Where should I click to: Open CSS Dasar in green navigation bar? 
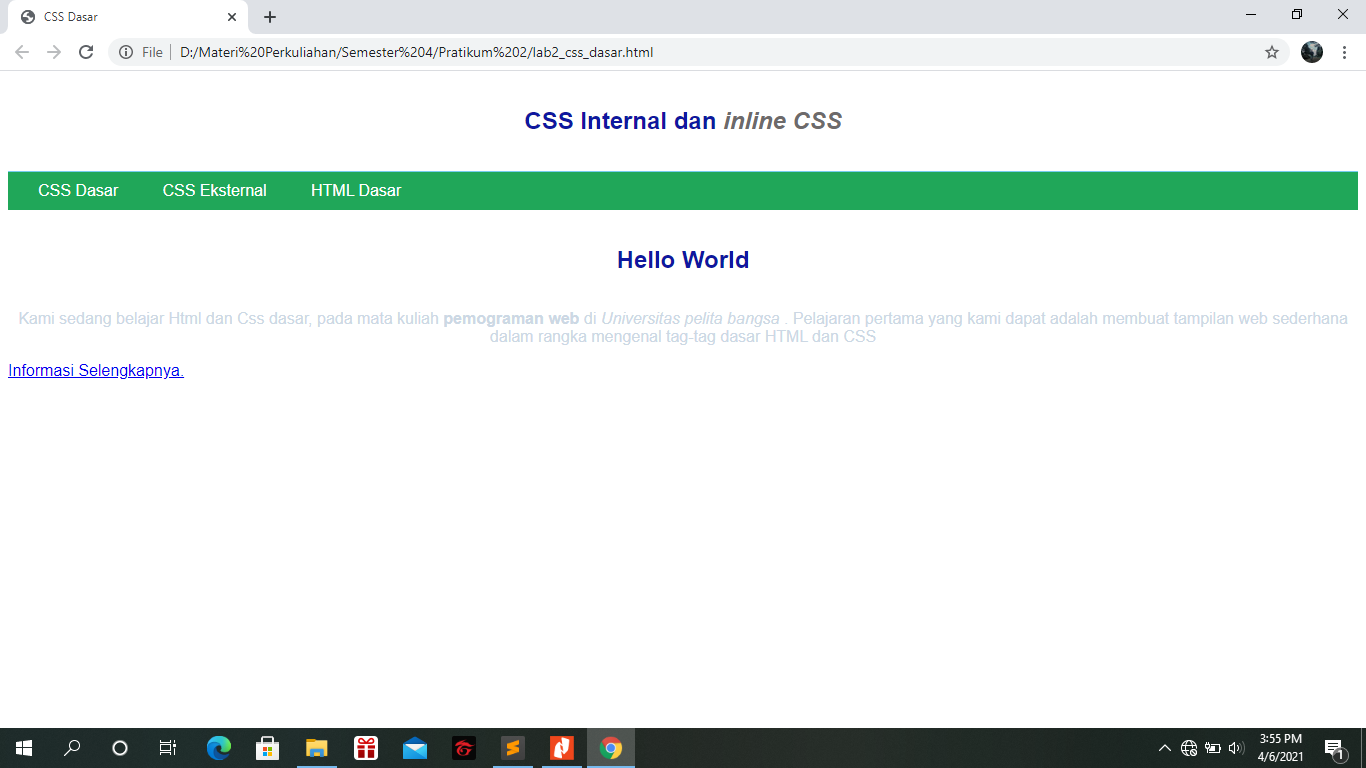[x=78, y=190]
